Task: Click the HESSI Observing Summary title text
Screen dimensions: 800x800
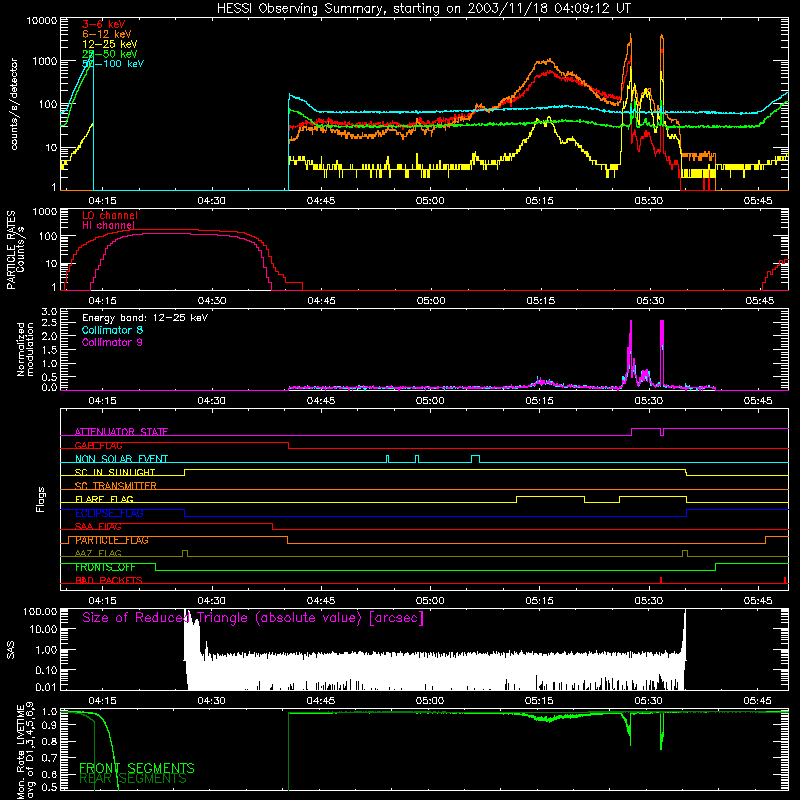Action: pyautogui.click(x=423, y=9)
